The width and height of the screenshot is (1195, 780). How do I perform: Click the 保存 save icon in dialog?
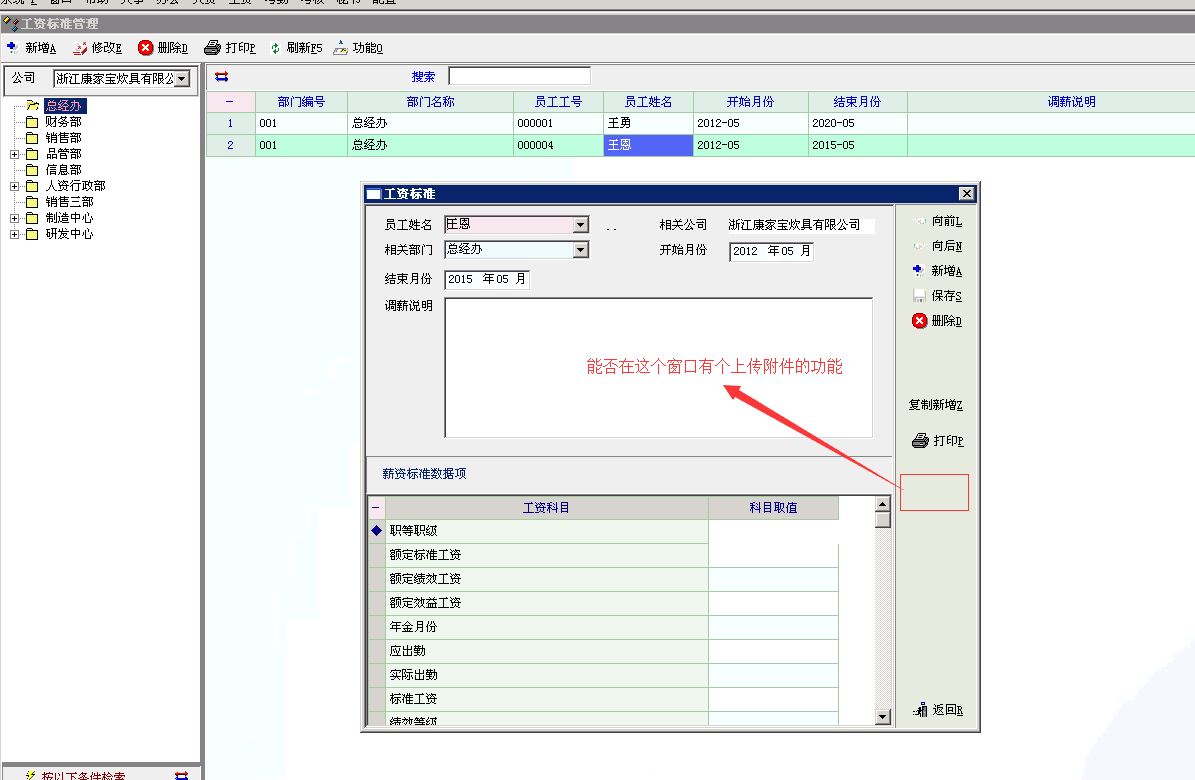(919, 296)
